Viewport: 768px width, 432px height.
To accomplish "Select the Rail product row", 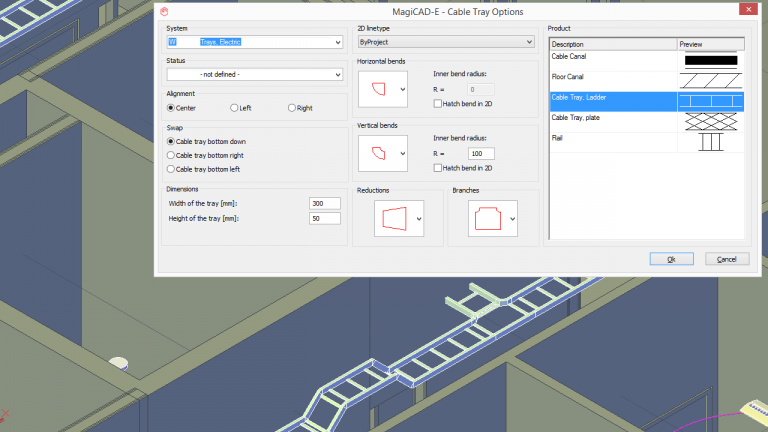I will click(x=647, y=143).
